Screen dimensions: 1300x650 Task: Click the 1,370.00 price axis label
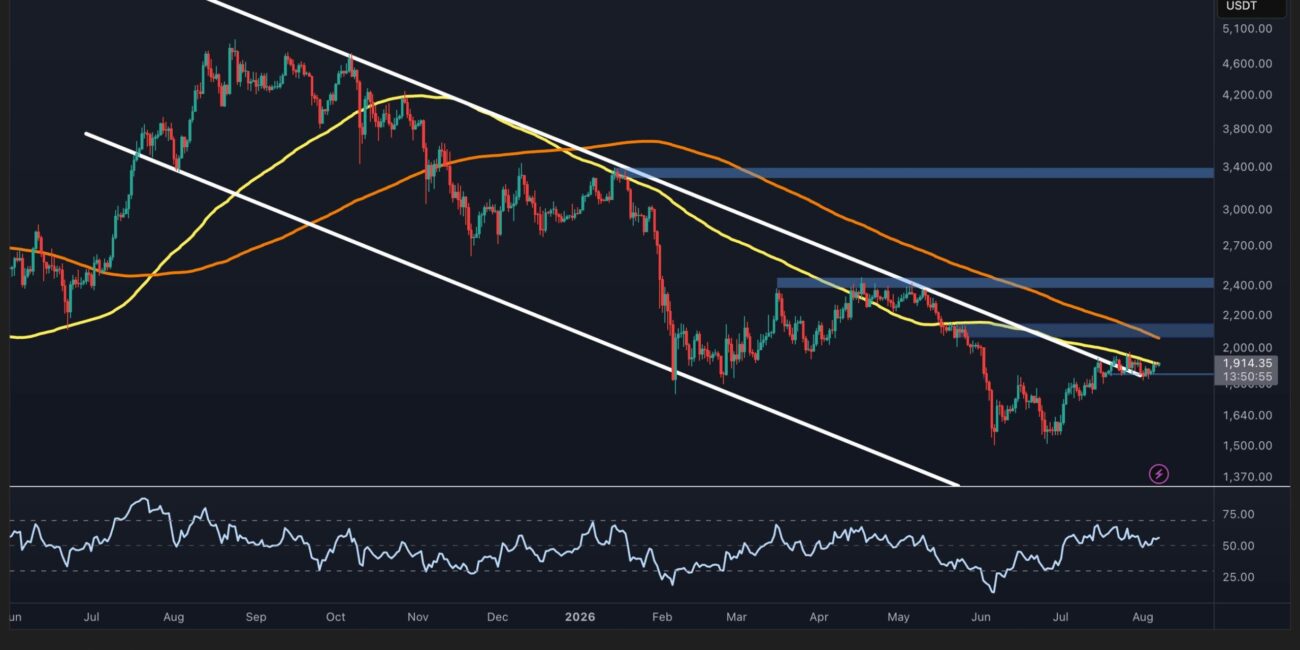coord(1247,477)
